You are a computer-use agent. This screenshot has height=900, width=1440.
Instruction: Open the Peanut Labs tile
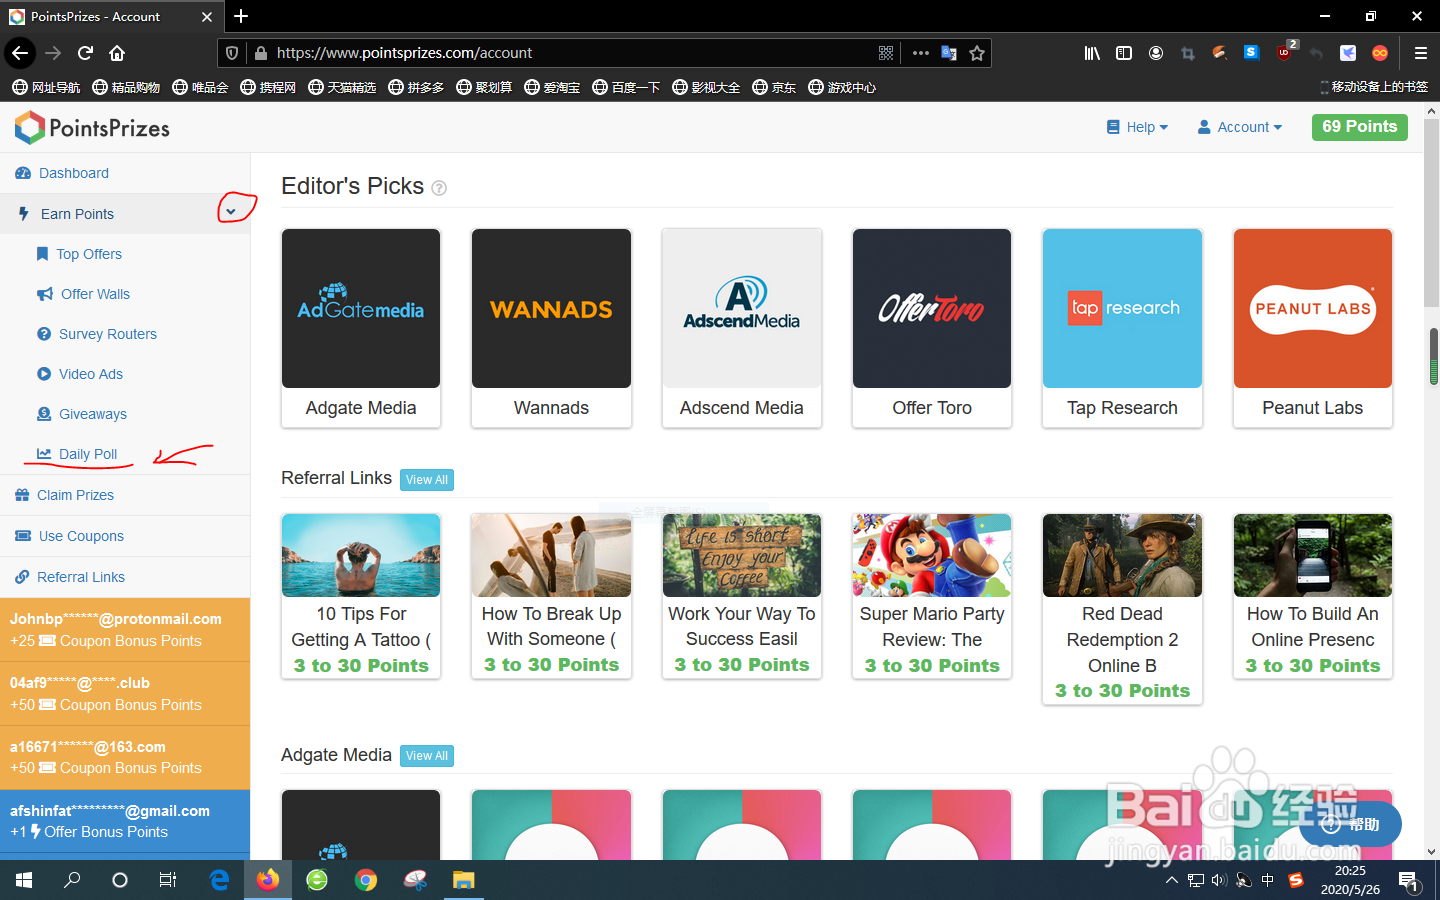coord(1313,328)
